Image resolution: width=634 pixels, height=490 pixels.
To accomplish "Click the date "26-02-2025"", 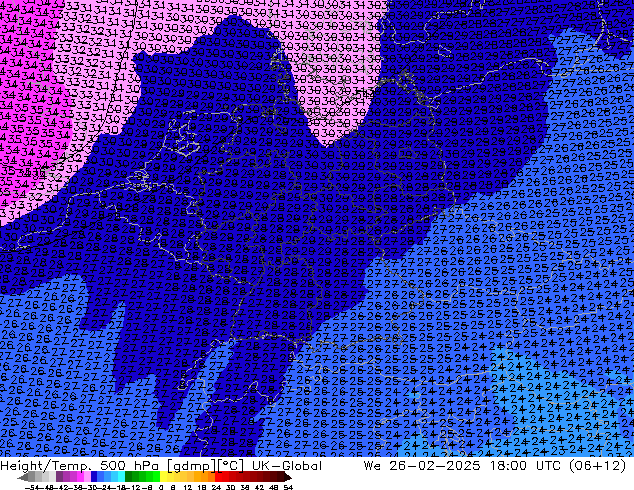I will point(435,466).
